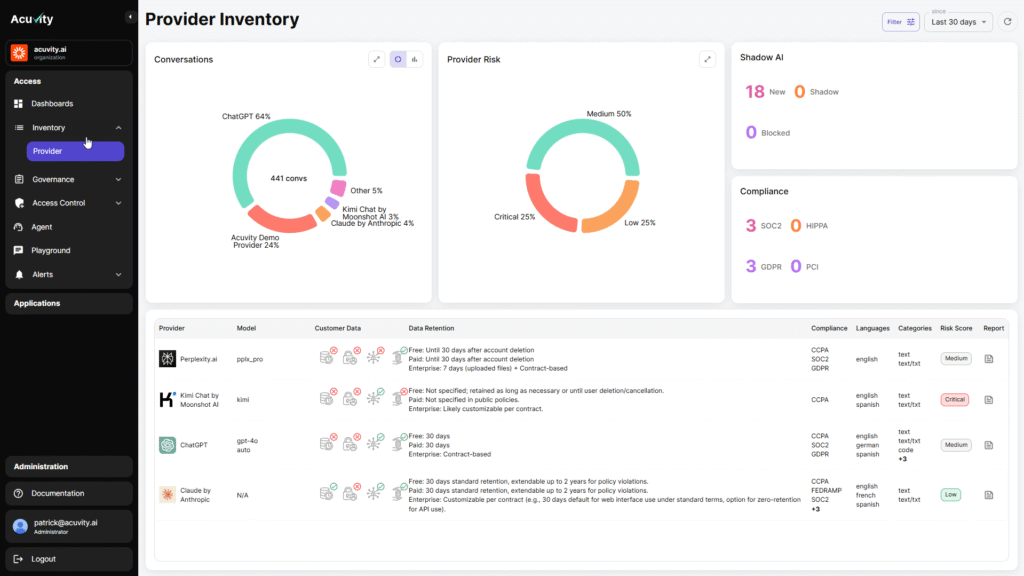
Task: Open the Kimi Chat report document
Action: click(x=989, y=400)
